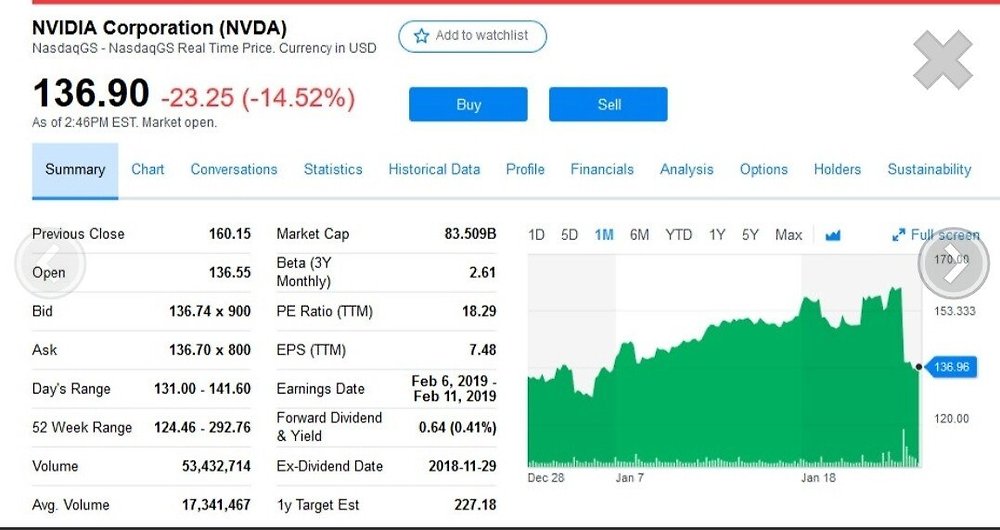The image size is (1000, 530).
Task: Click the Buy button
Action: click(468, 104)
